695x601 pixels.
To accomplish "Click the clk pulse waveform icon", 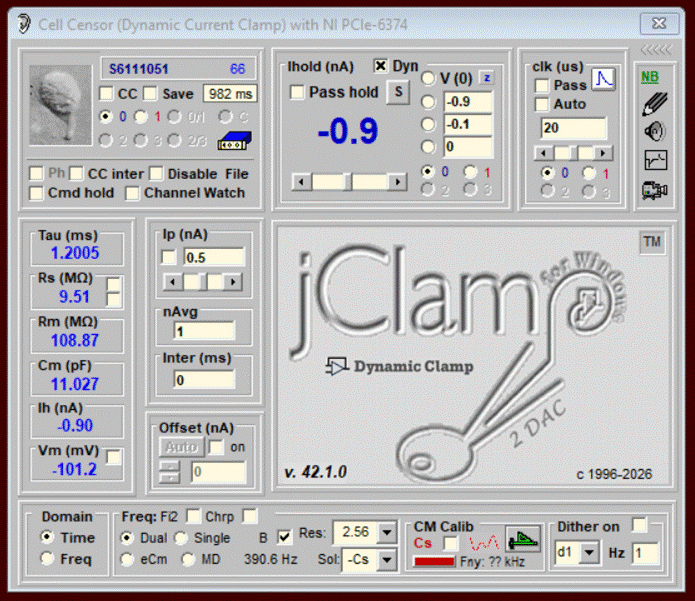I will pos(602,79).
